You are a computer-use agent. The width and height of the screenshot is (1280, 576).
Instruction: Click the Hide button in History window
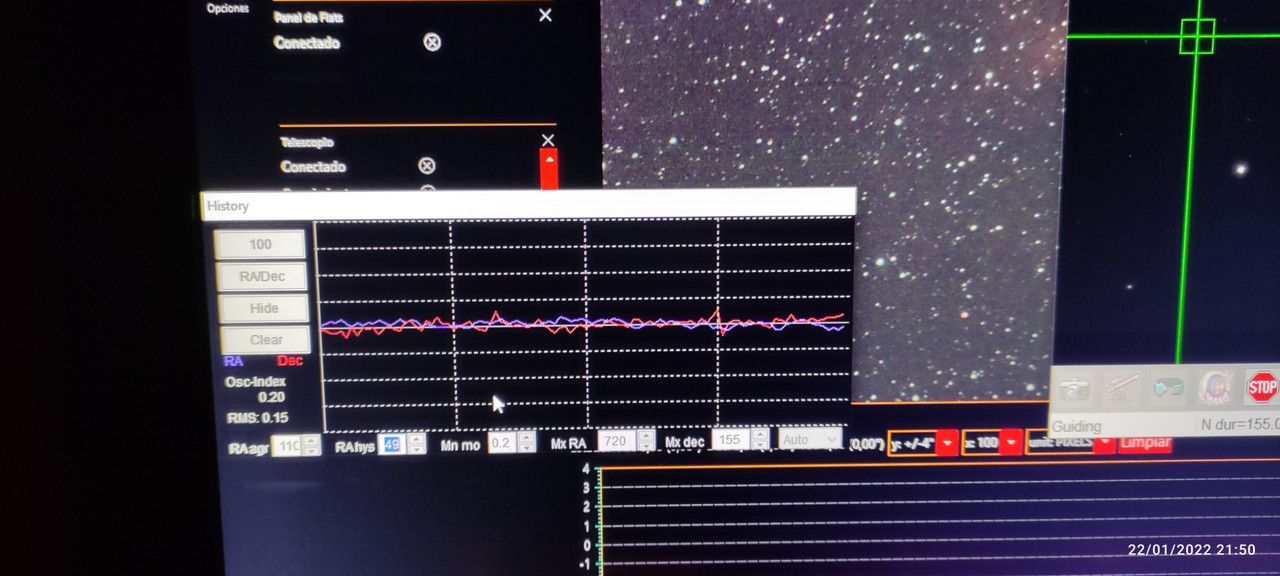264,308
